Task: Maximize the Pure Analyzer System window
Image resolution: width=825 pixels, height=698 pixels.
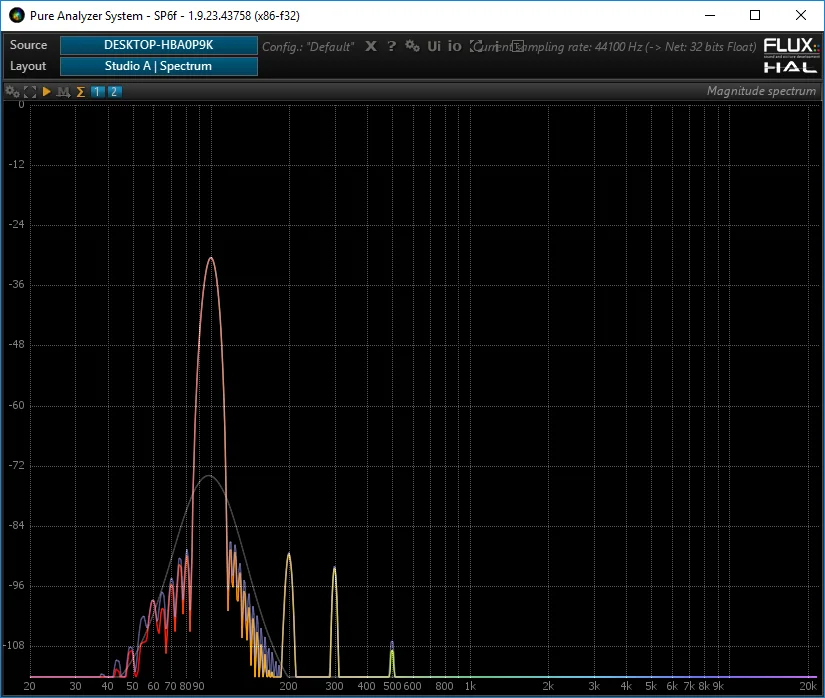Action: tap(755, 15)
